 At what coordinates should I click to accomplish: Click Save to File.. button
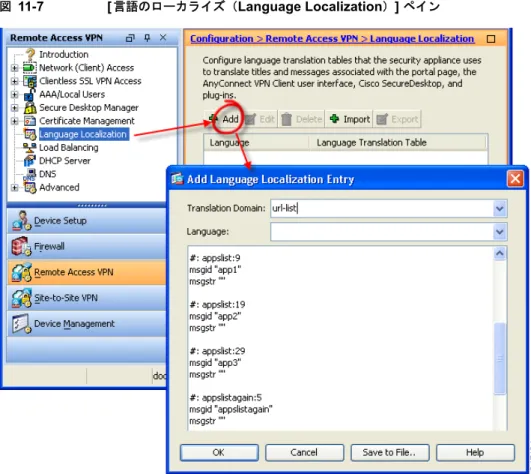[x=390, y=453]
